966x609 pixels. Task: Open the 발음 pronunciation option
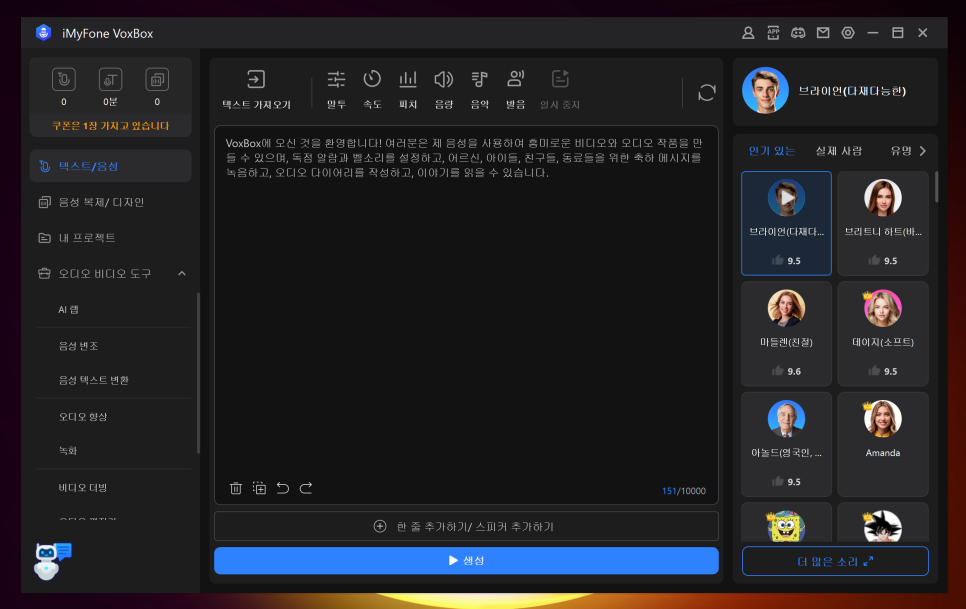point(516,89)
